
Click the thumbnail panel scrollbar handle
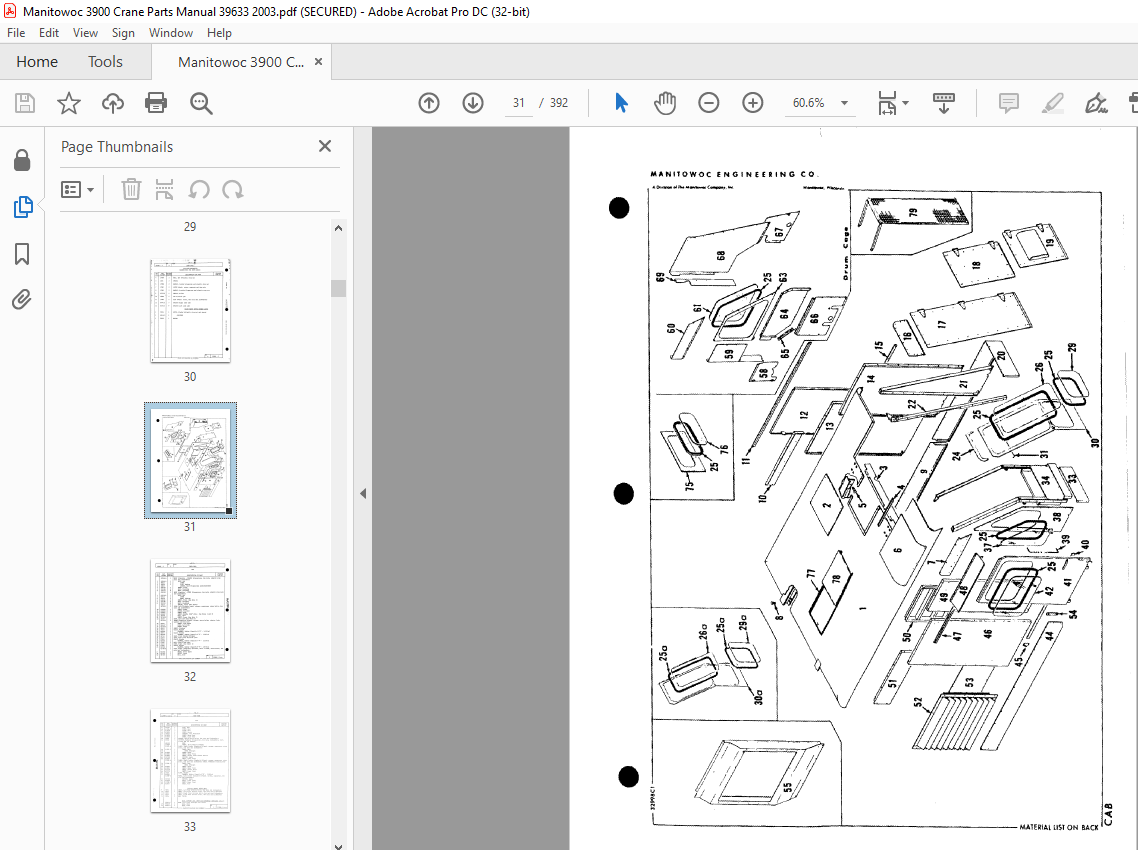(338, 288)
